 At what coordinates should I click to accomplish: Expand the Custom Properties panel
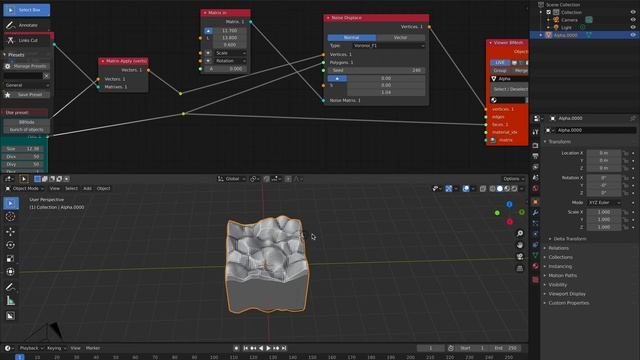[569, 303]
